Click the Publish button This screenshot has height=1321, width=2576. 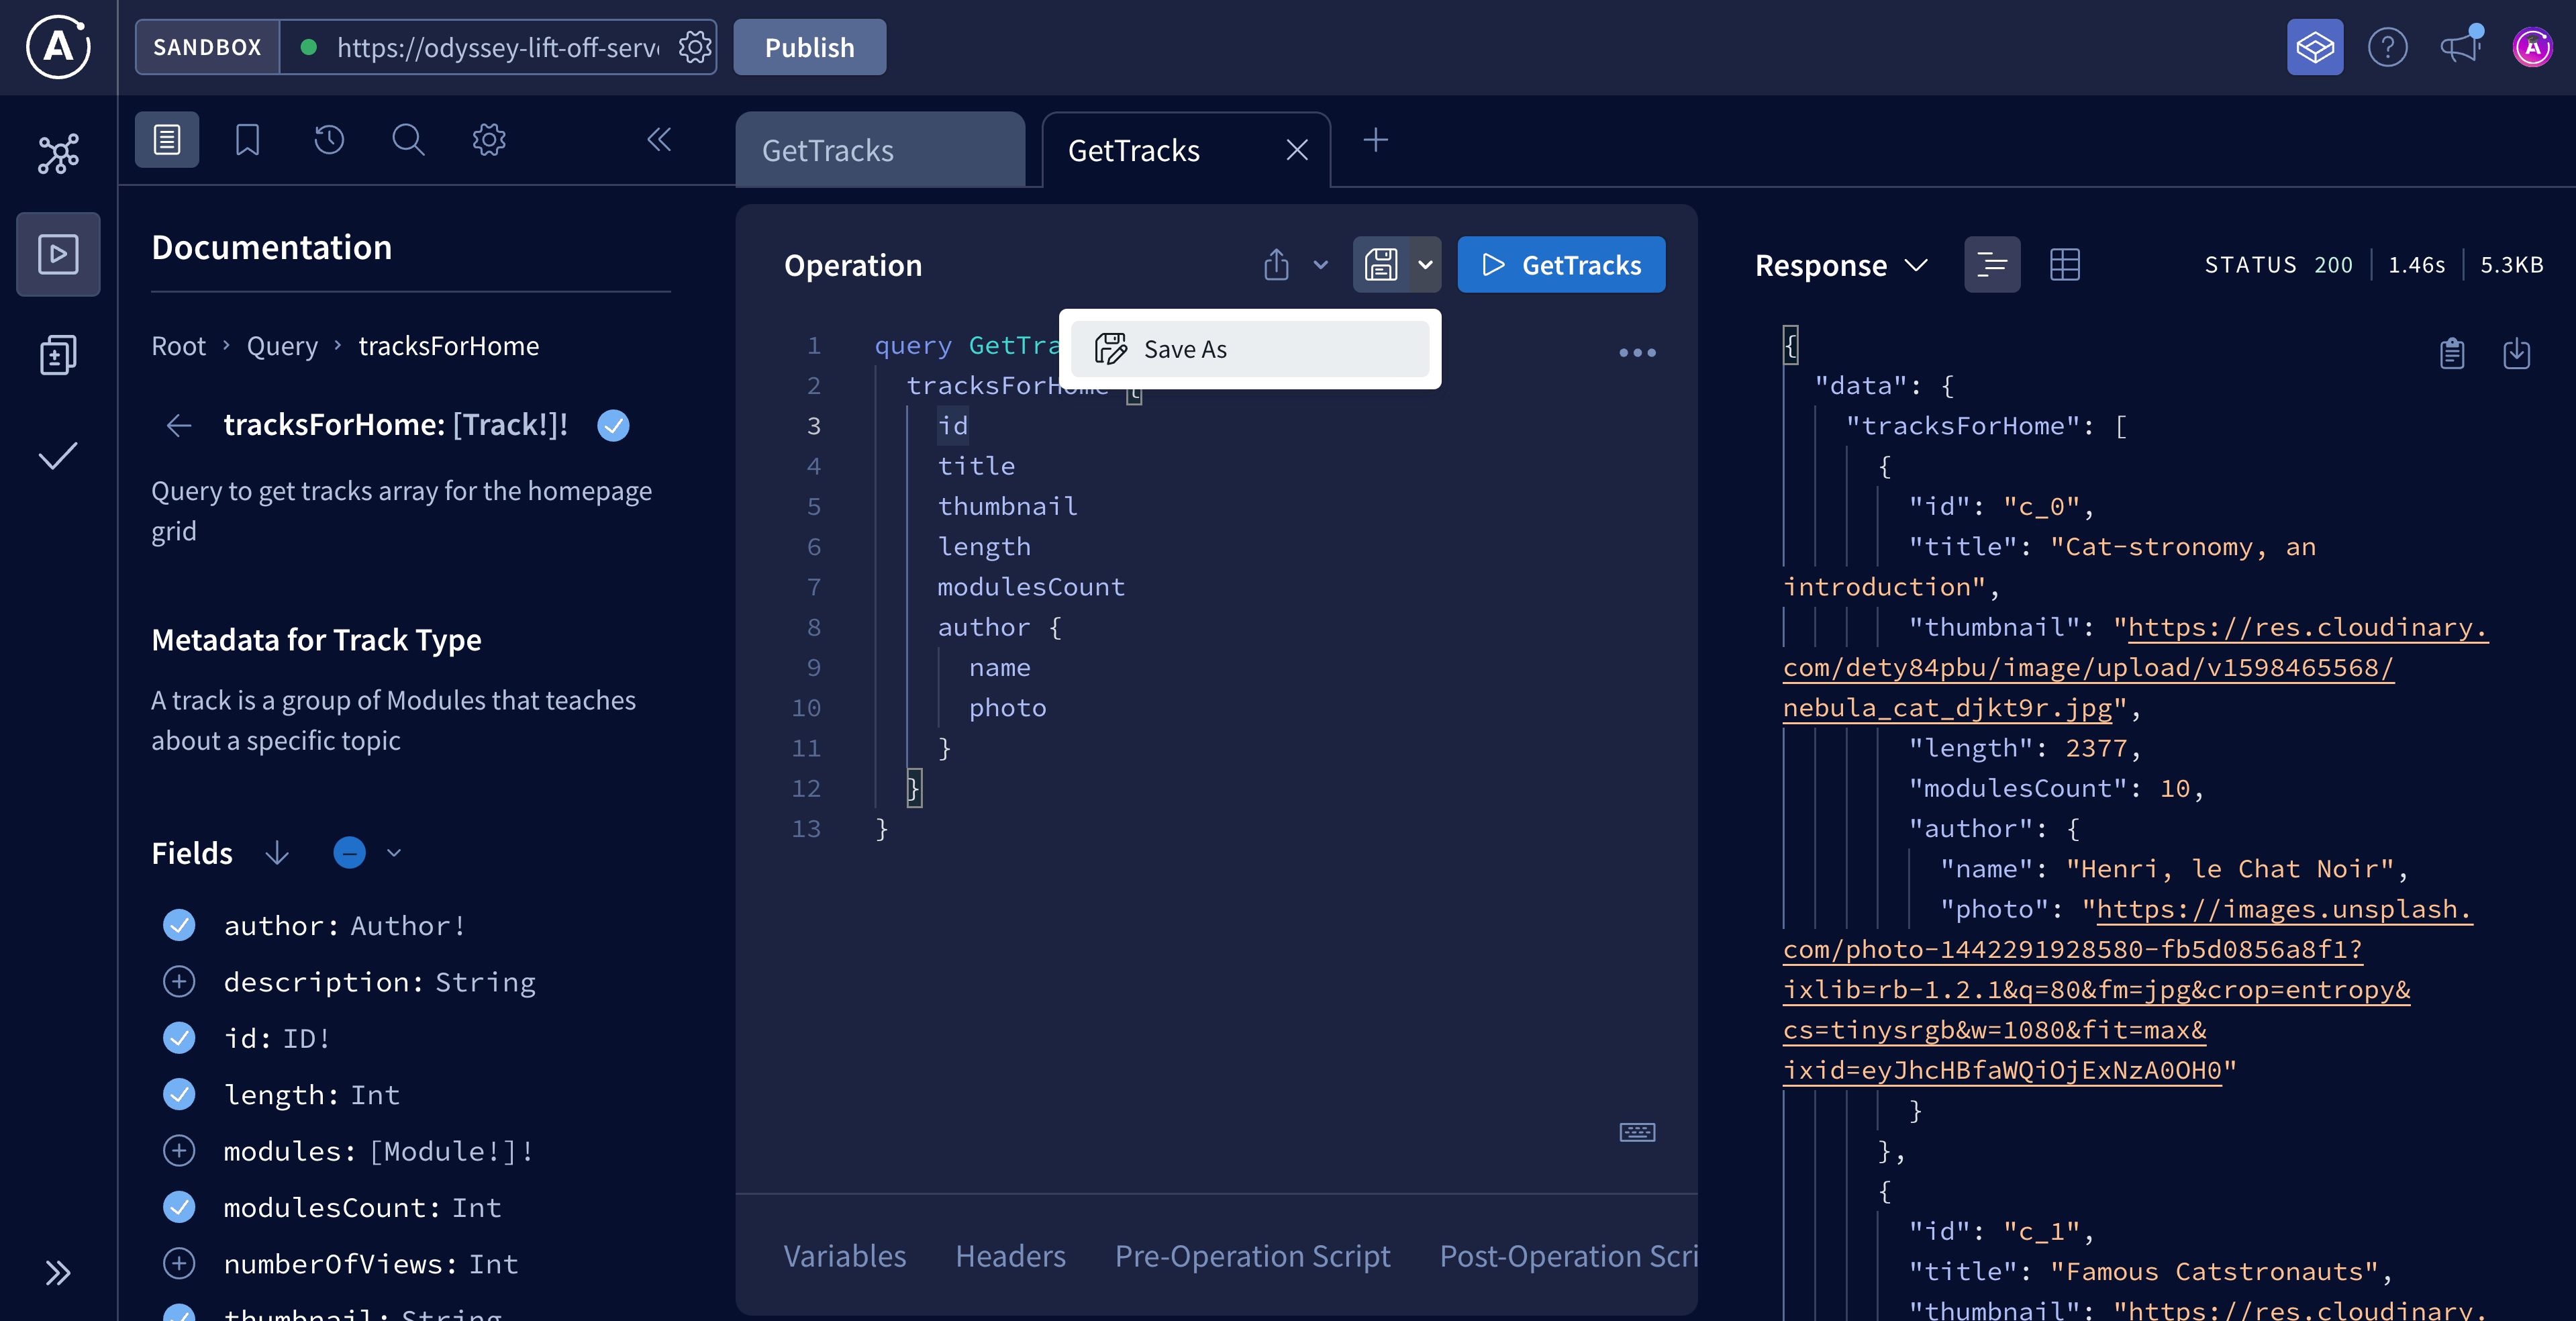(x=810, y=46)
